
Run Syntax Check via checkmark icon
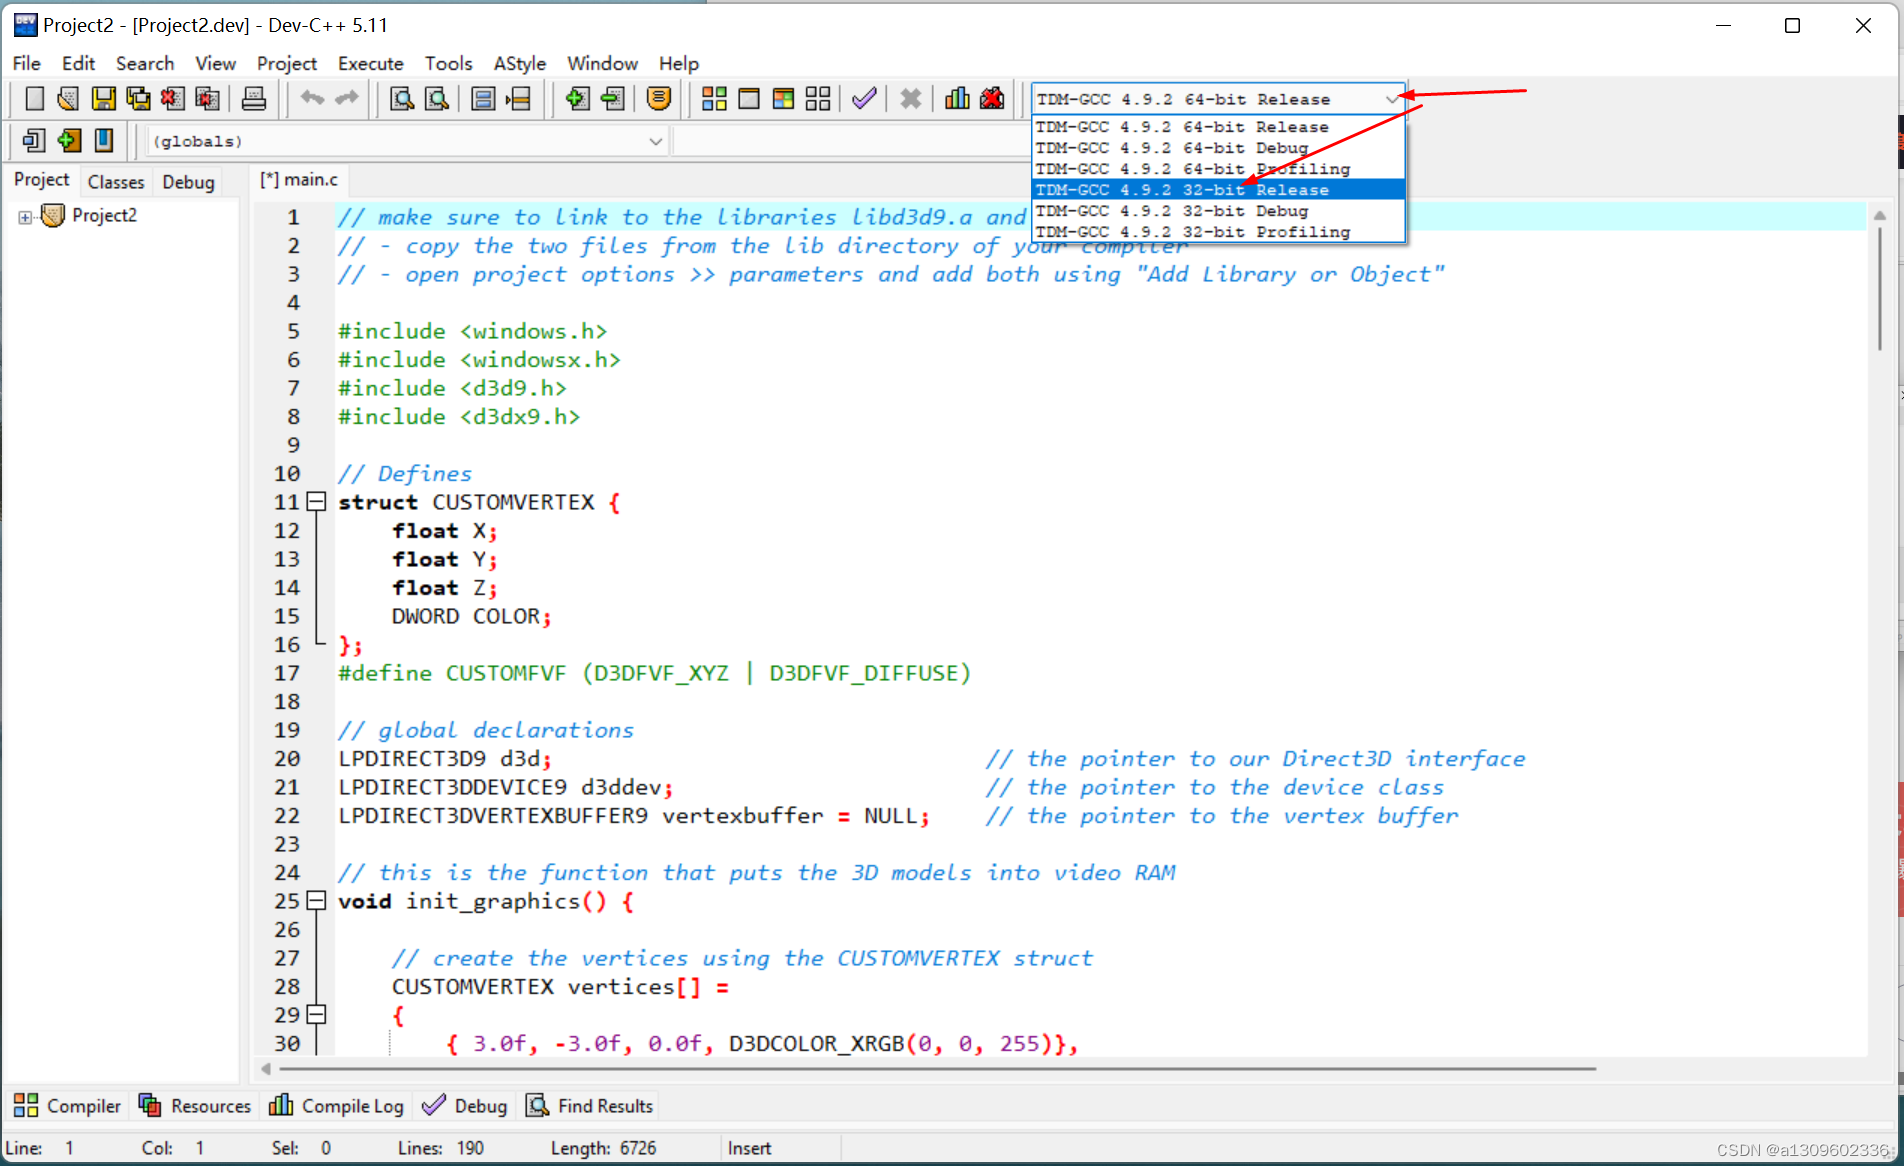864,98
